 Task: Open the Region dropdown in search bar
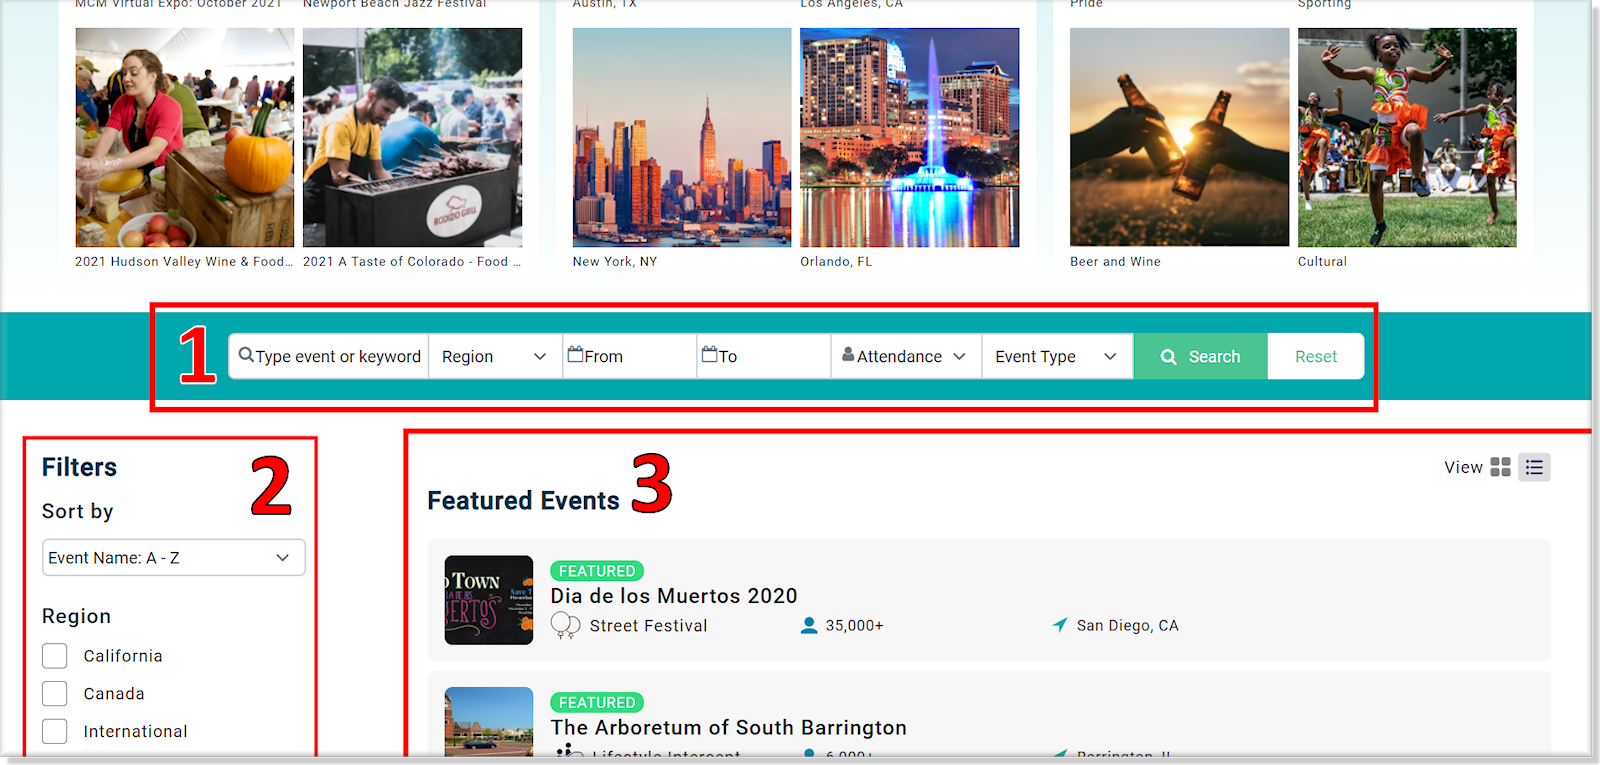pyautogui.click(x=494, y=357)
